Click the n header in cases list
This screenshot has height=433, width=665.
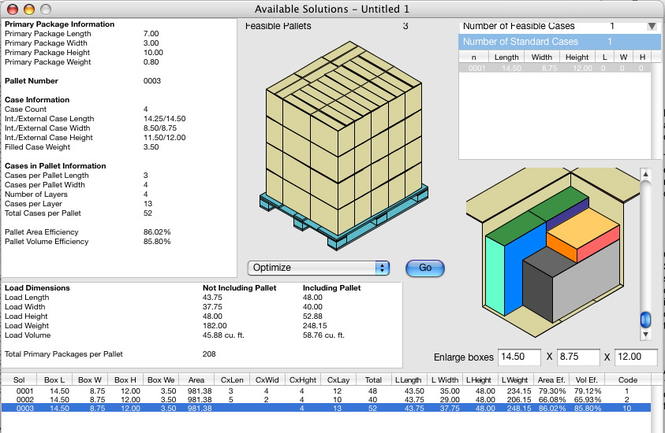click(474, 57)
